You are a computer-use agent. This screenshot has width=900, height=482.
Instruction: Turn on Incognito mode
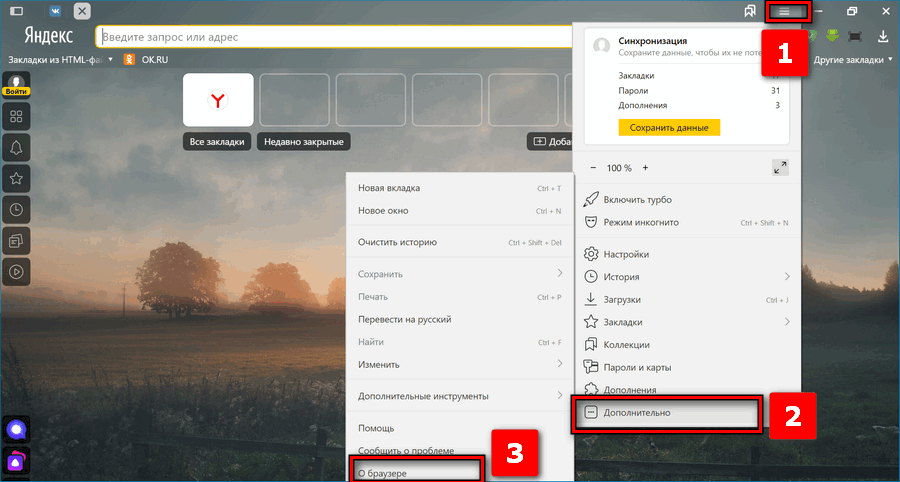click(x=640, y=222)
